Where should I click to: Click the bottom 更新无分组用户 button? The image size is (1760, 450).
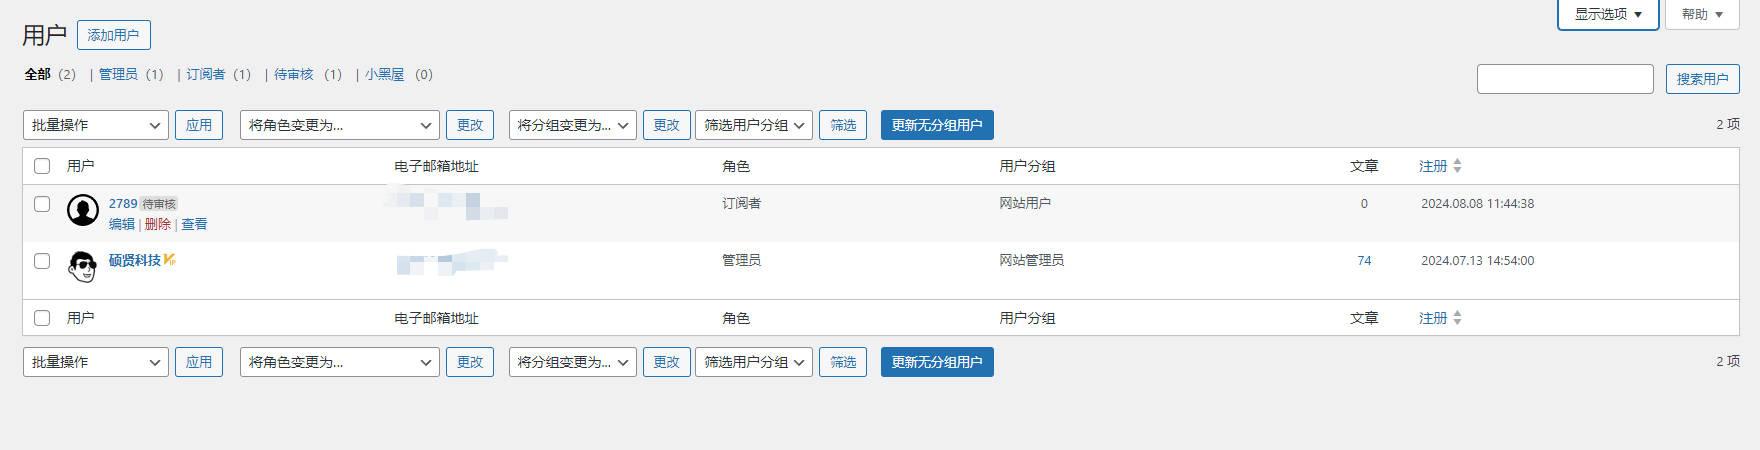pyautogui.click(x=937, y=362)
